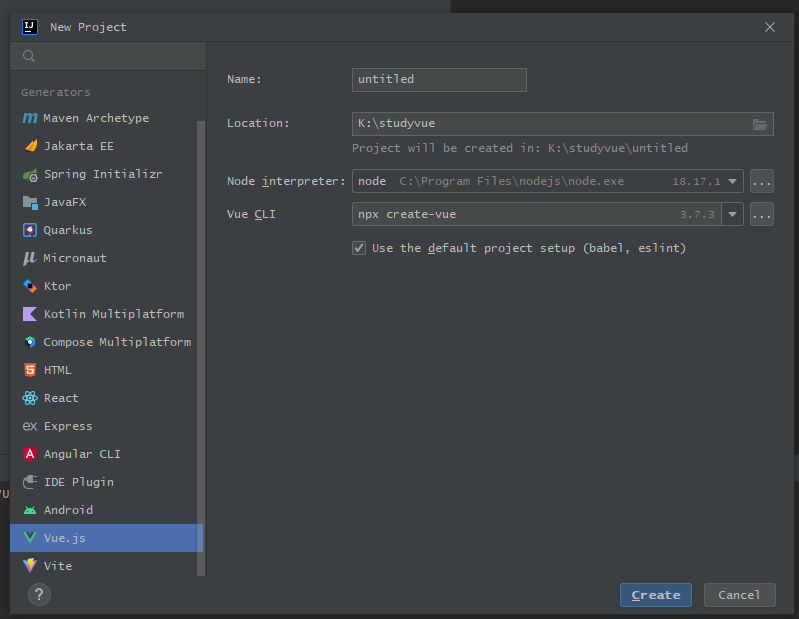Screen dimensions: 799x619
Task: Click the 'Name:' label
Action: pos(244,79)
